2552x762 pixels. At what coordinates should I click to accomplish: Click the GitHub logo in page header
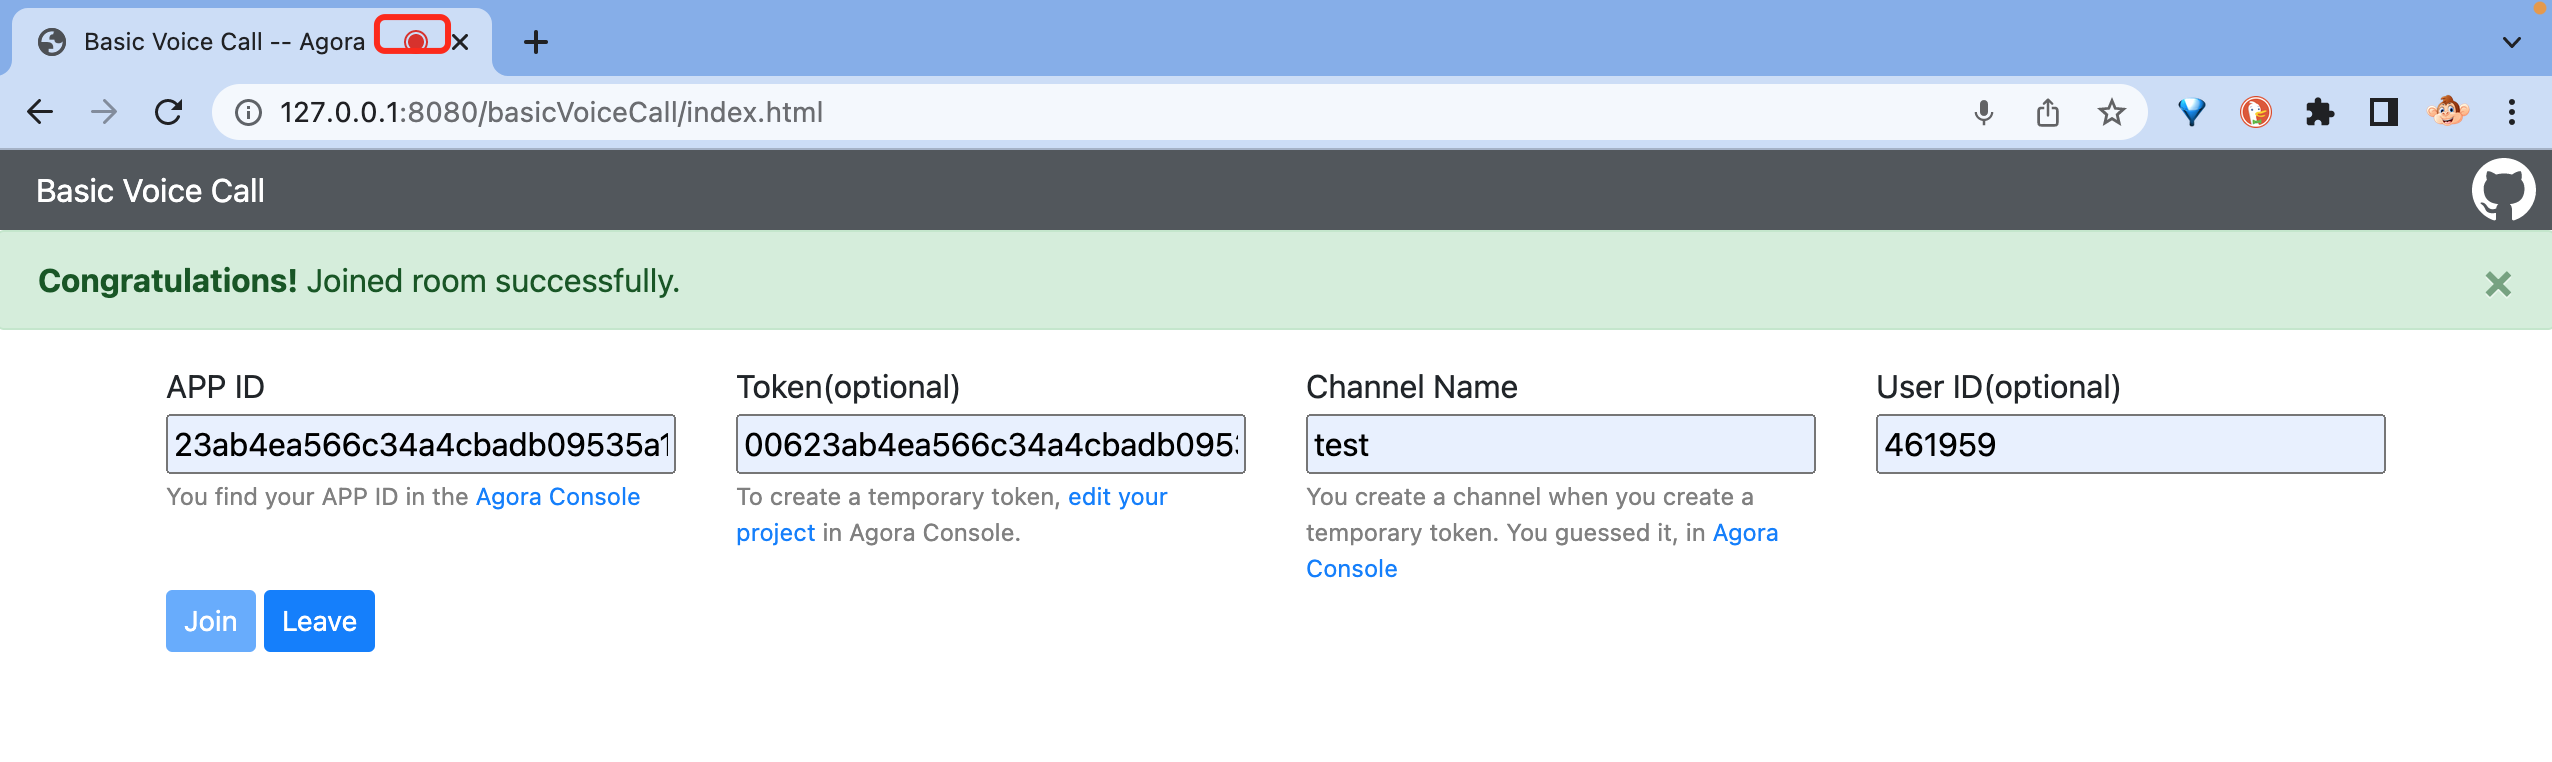point(2502,190)
